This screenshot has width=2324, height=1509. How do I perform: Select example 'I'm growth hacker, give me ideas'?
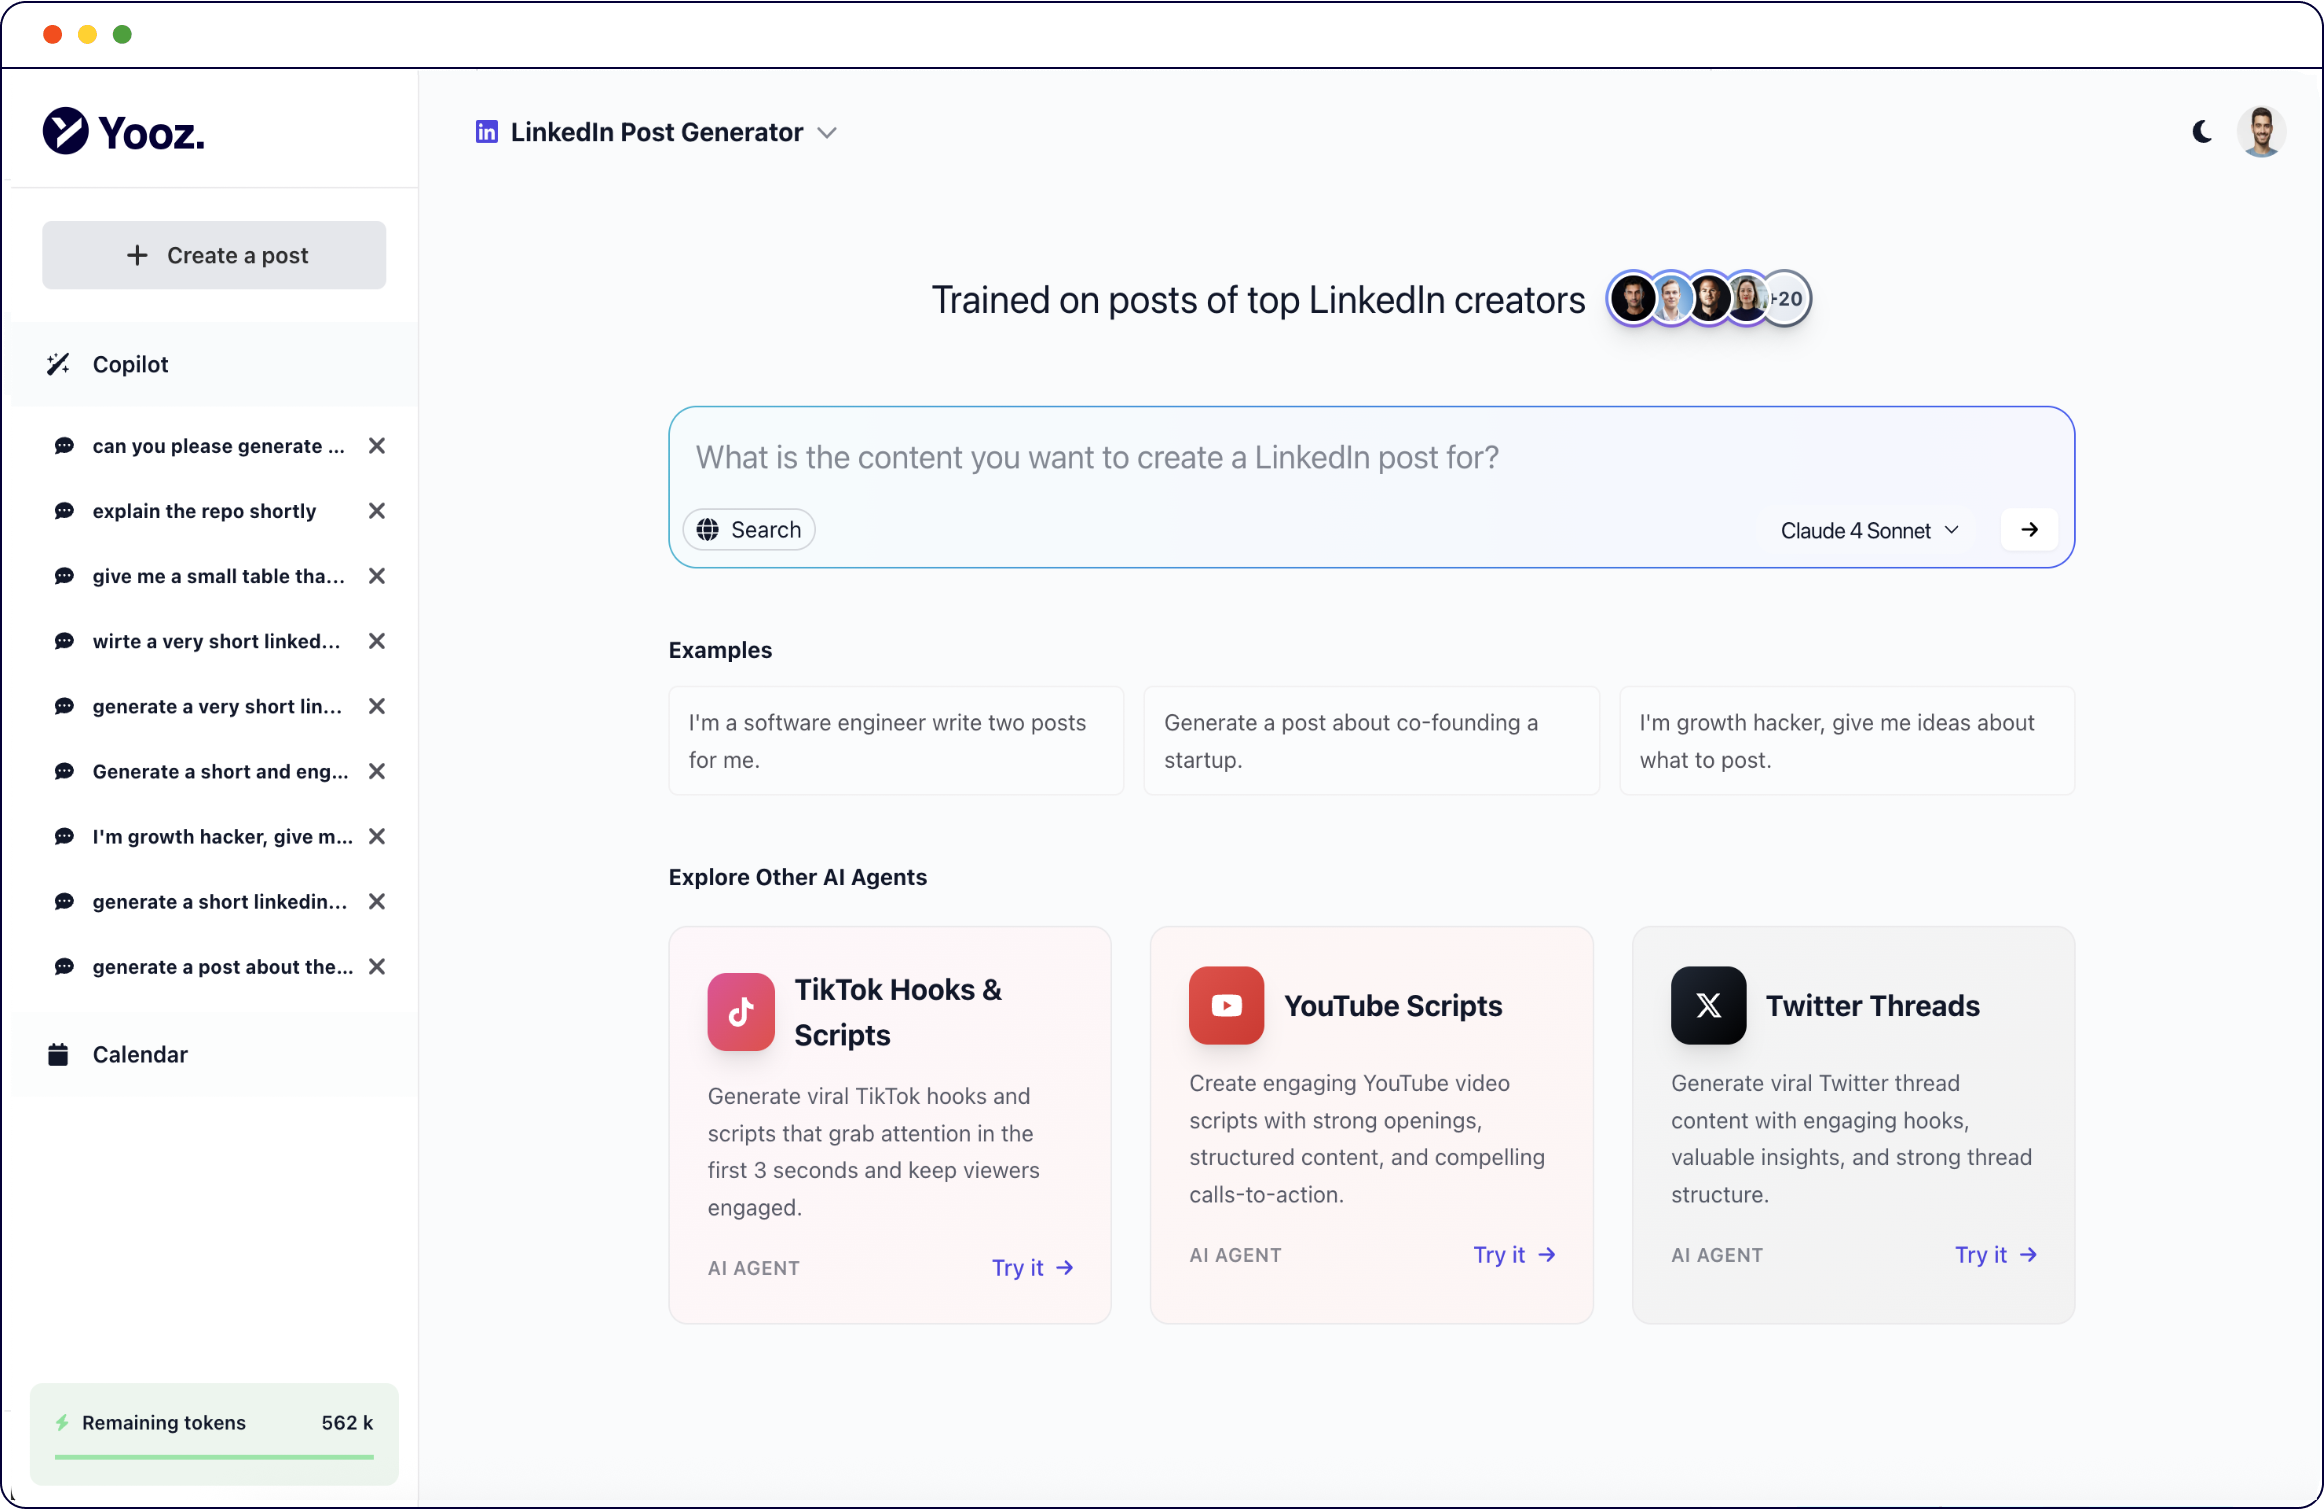(x=1847, y=741)
